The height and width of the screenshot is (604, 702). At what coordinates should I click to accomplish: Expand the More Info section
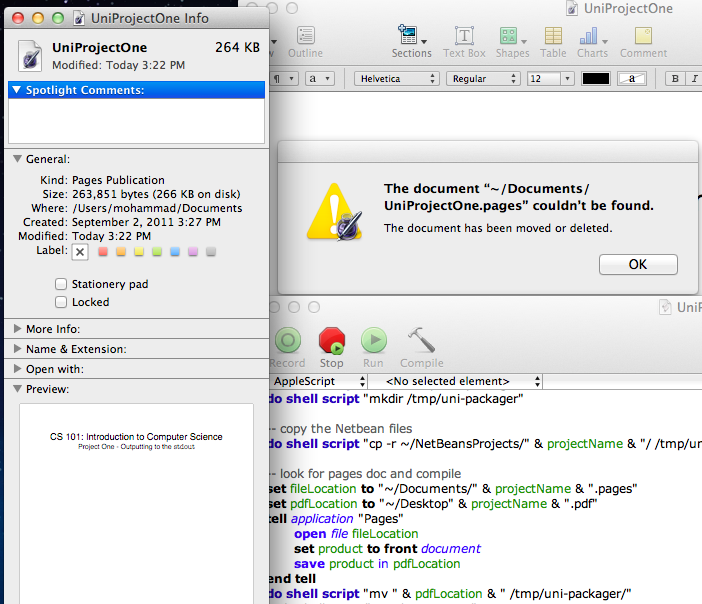tap(17, 329)
